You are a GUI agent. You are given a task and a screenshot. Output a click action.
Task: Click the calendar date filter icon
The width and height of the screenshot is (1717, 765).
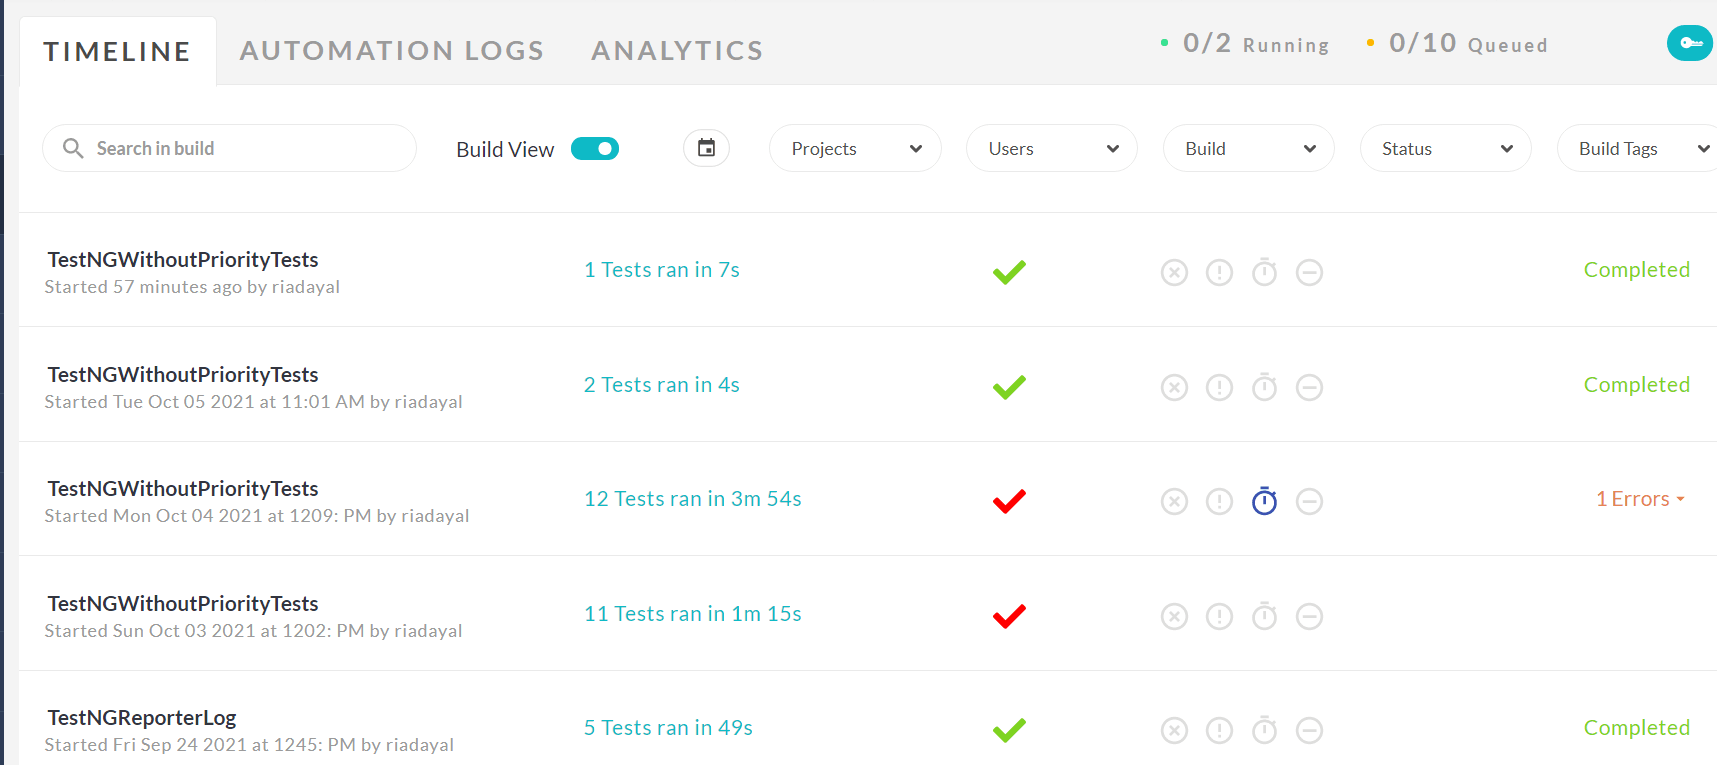click(x=706, y=148)
